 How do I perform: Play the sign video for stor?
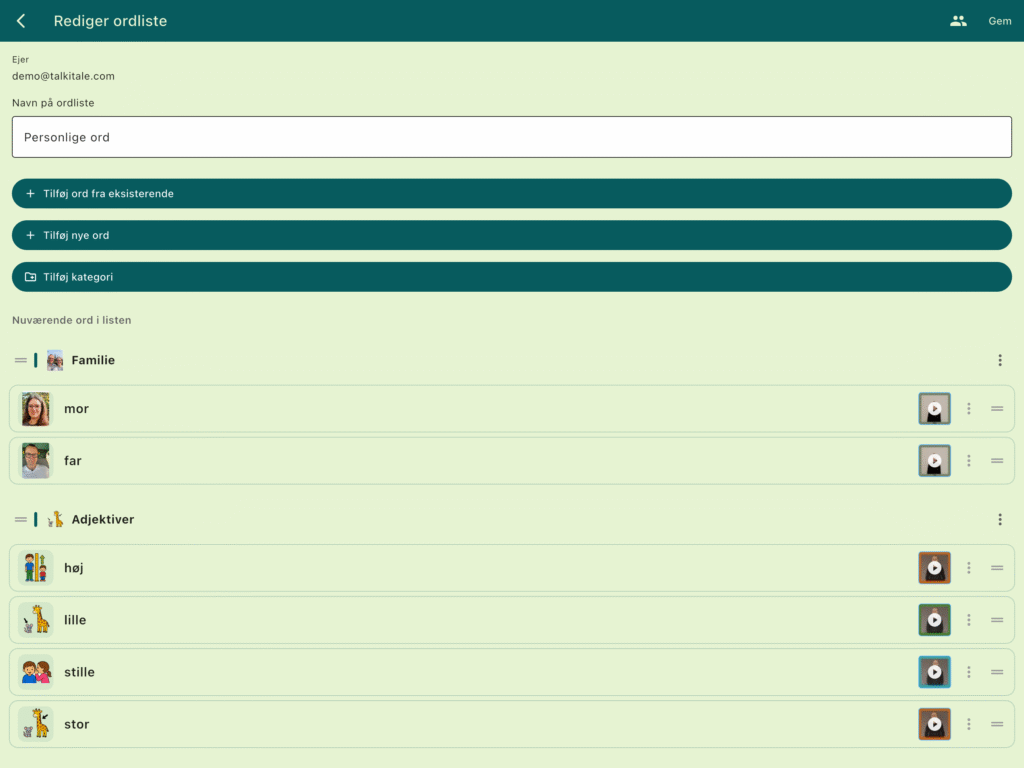click(x=935, y=724)
